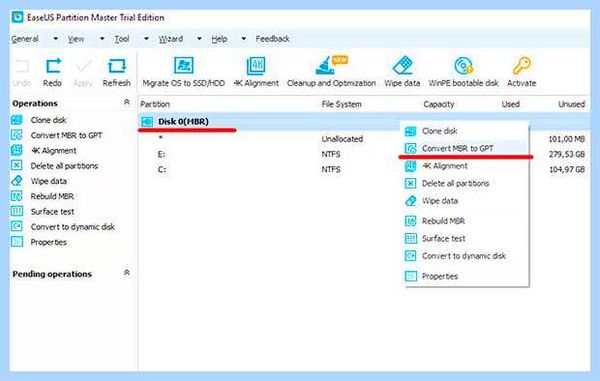
Task: Open the General menu dropdown arrow
Action: point(55,39)
